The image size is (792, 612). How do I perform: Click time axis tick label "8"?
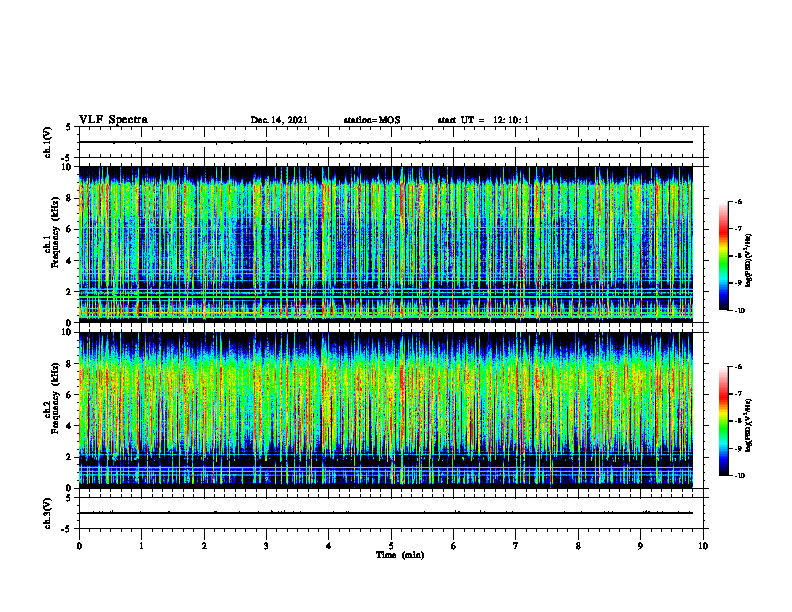click(578, 546)
